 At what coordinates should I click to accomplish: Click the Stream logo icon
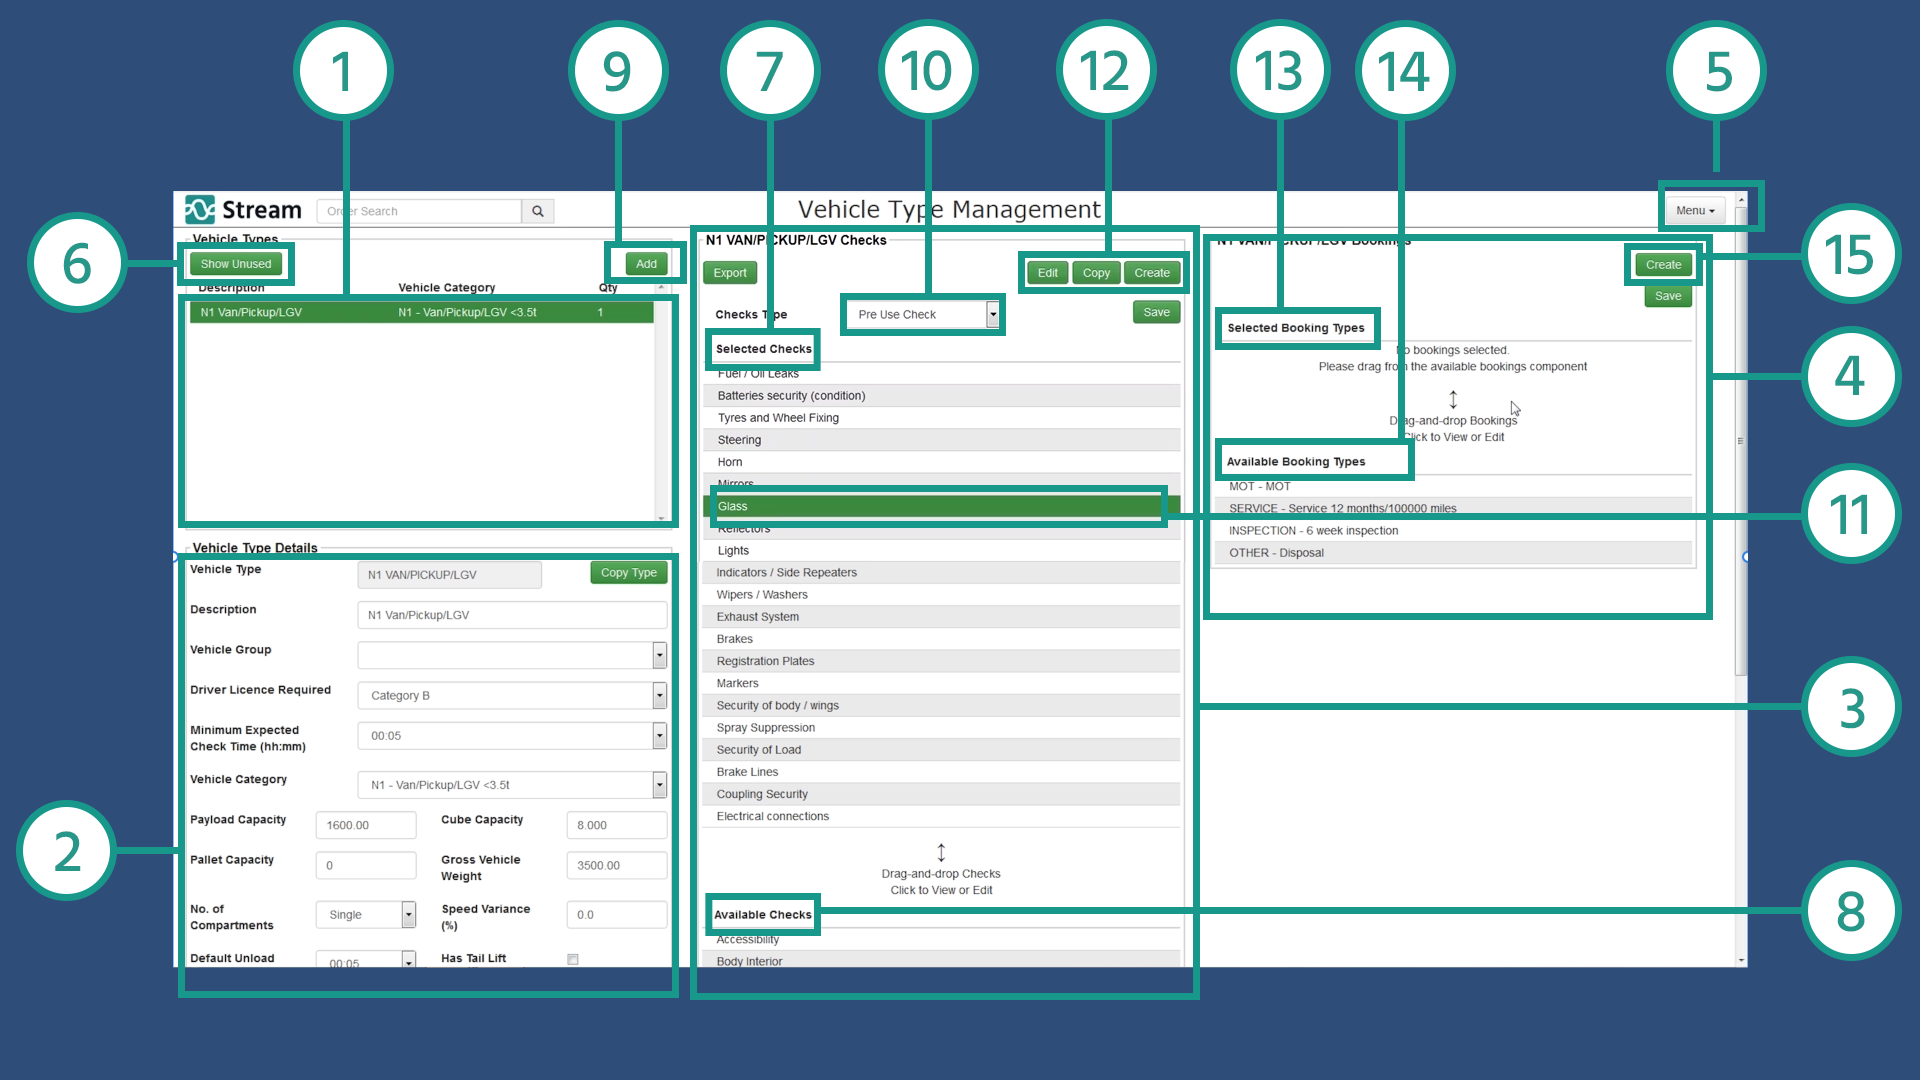[x=200, y=210]
